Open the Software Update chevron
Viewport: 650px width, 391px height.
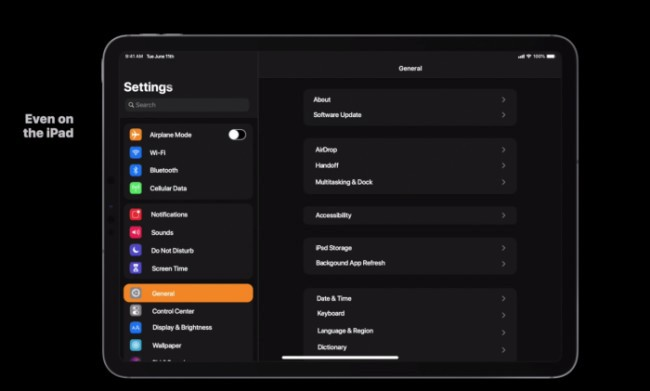(x=503, y=115)
